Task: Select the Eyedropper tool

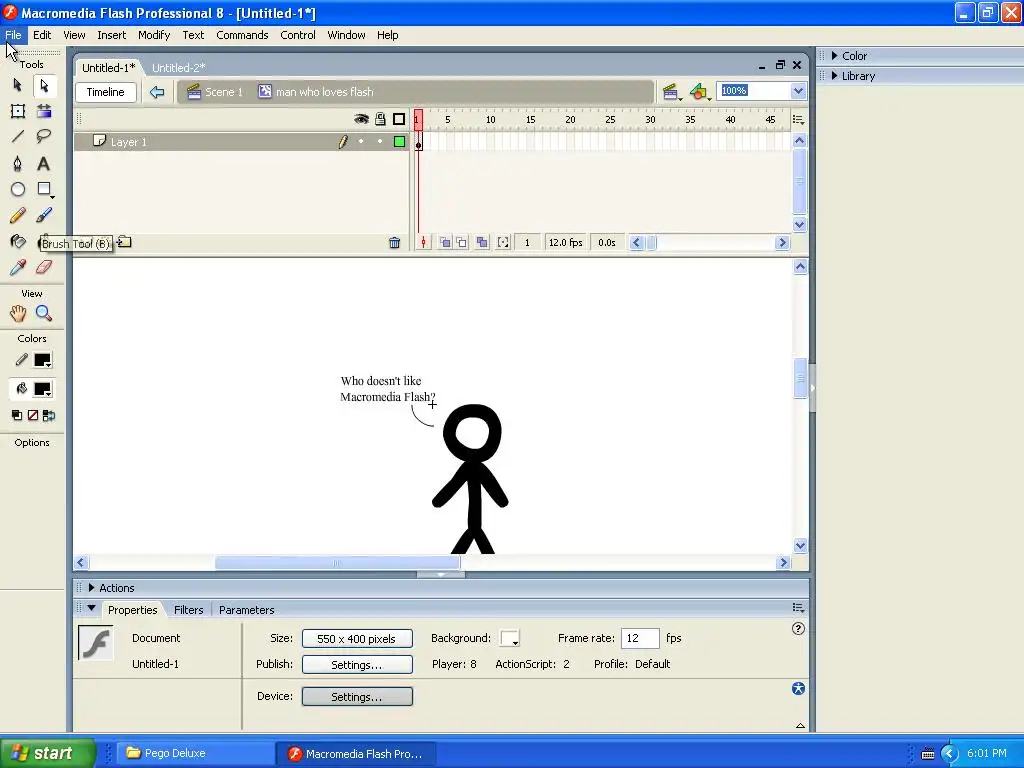Action: tap(18, 267)
